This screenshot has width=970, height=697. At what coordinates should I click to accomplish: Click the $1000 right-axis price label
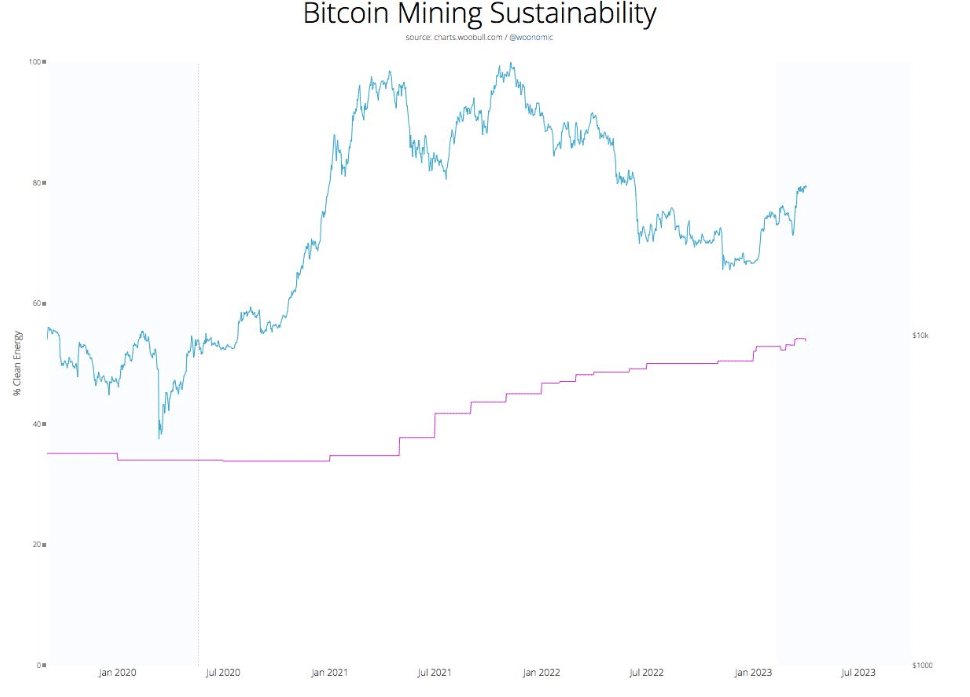pos(923,665)
